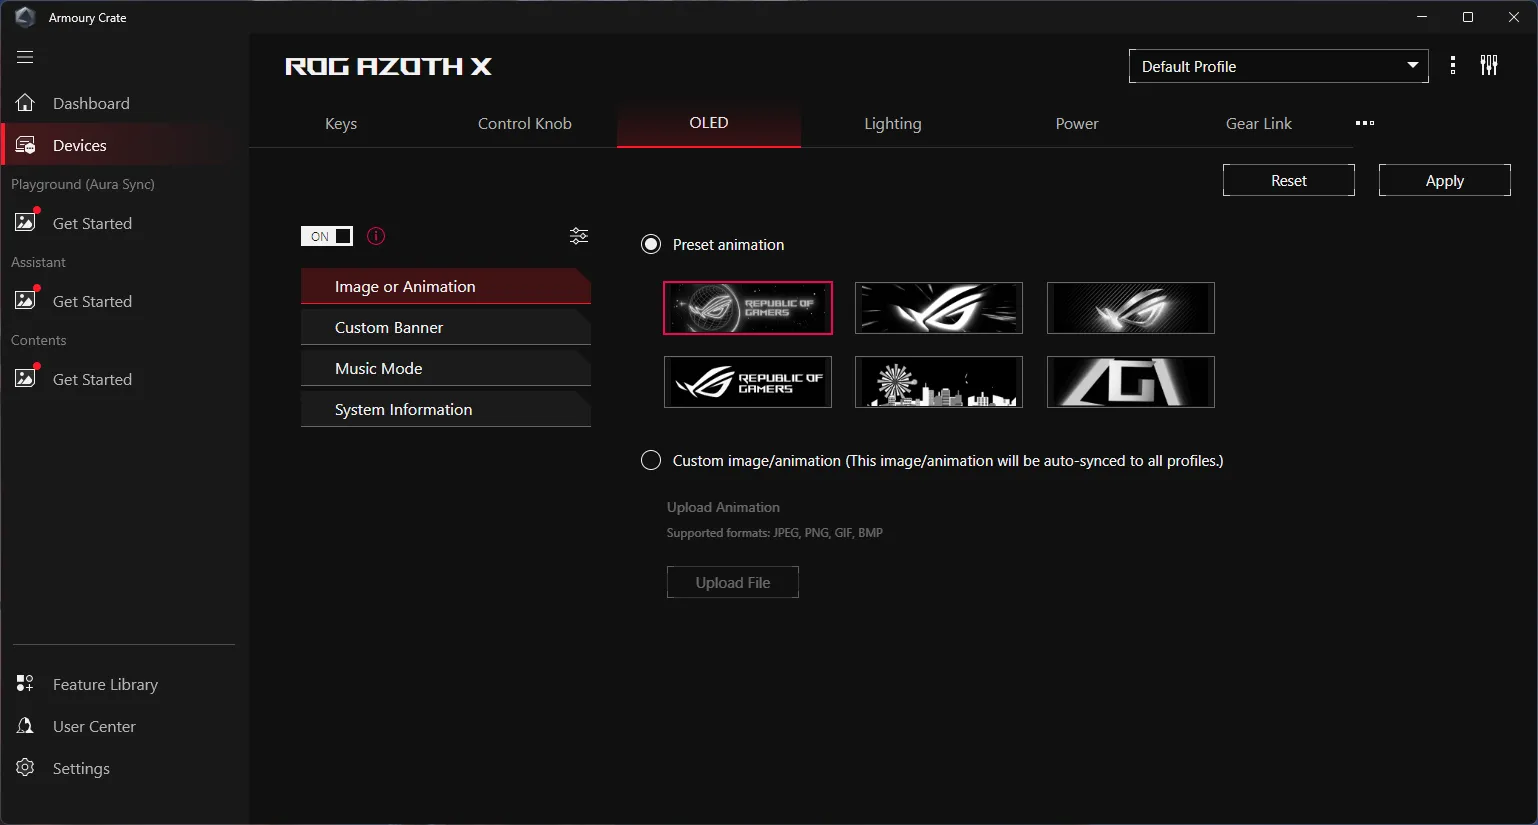Close the Armoury Crate window
The height and width of the screenshot is (825, 1538).
(x=1514, y=17)
